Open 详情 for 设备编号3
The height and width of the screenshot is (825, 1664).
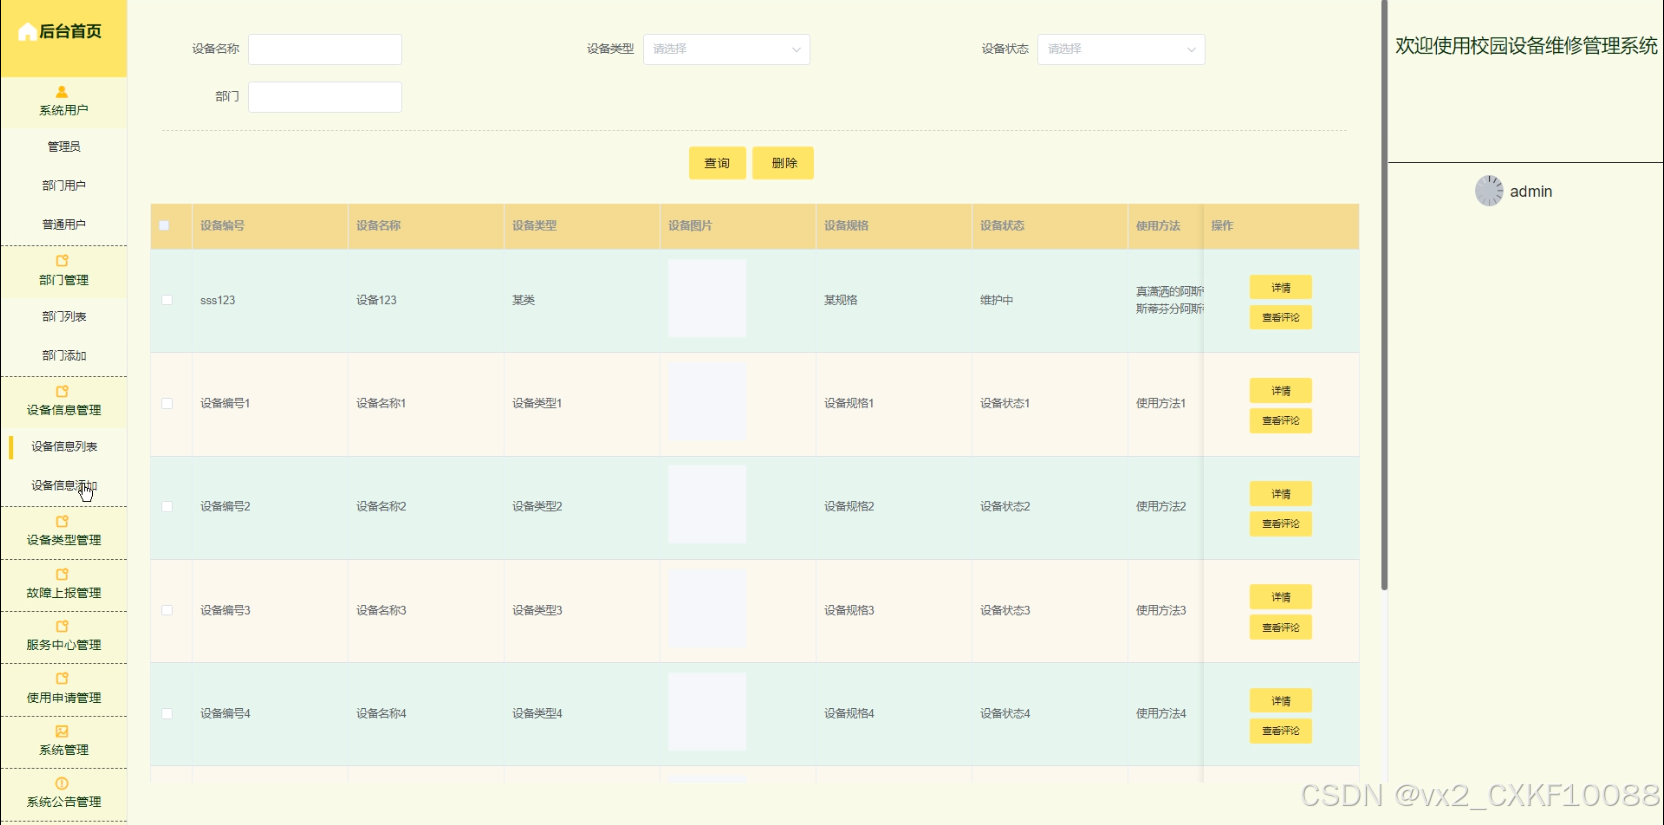point(1281,597)
